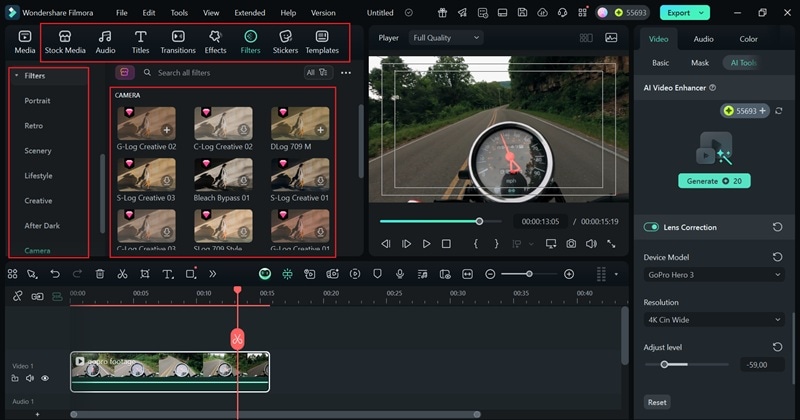
Task: Refresh the AI credits balance
Action: 779,111
